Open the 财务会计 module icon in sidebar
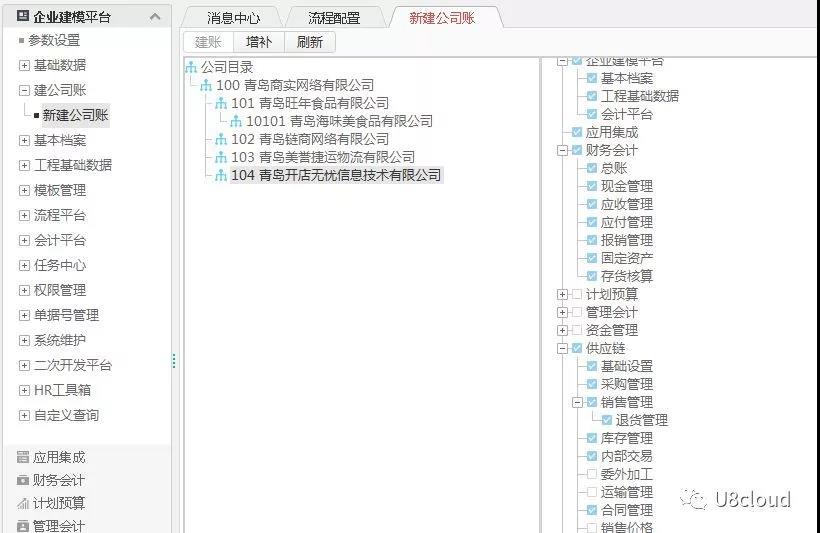This screenshot has width=820, height=533. pos(22,480)
